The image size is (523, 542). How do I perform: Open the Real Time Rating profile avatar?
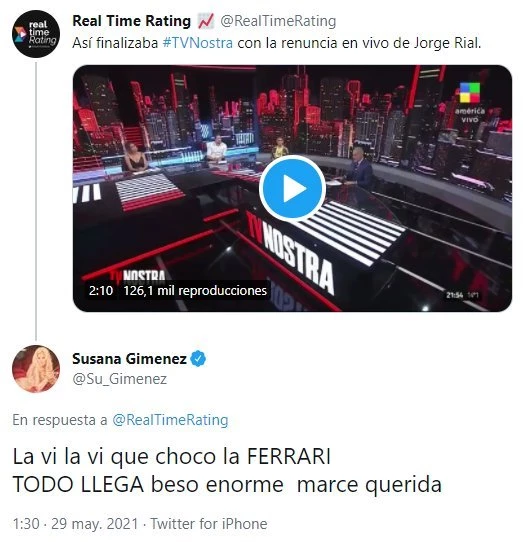36,34
